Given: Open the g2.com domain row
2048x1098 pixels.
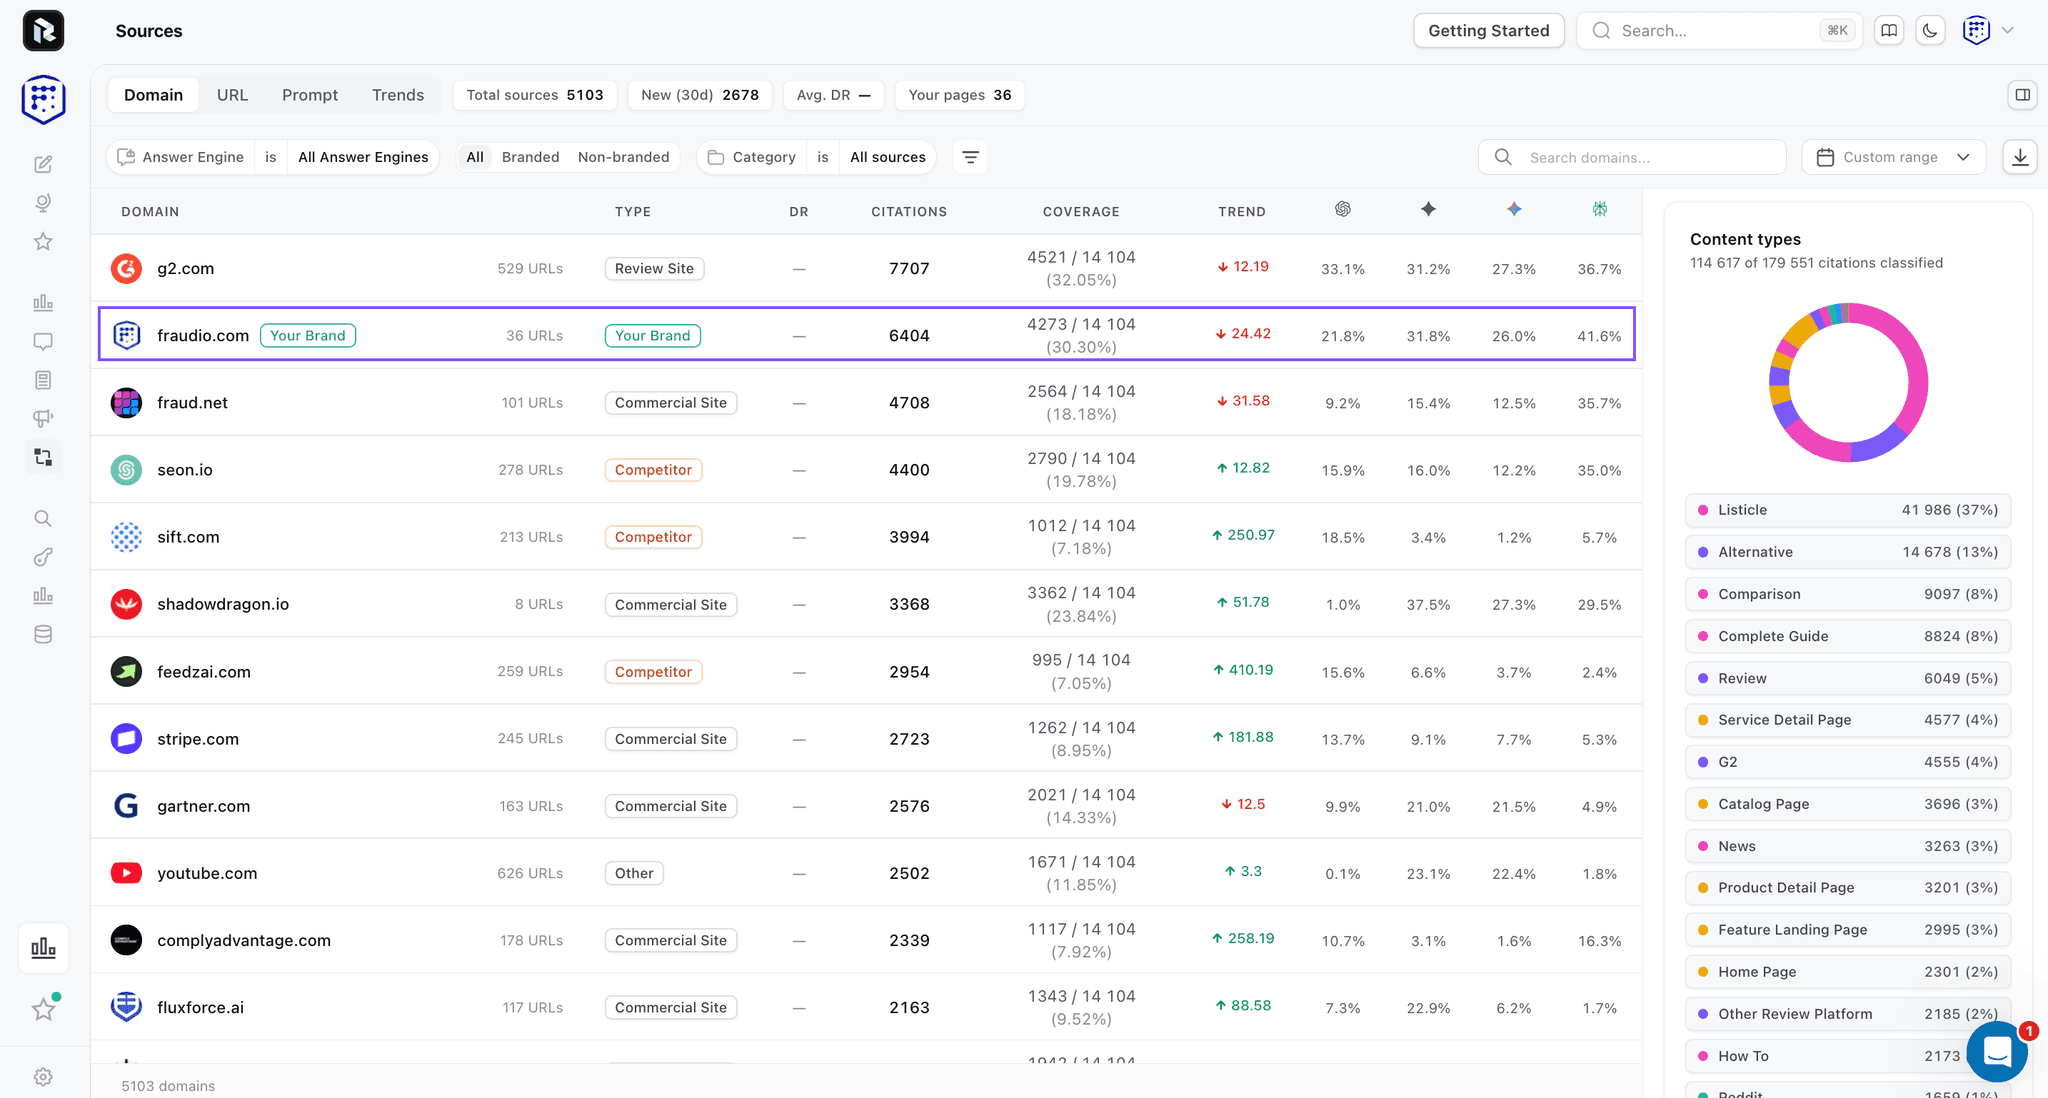Looking at the screenshot, I should click(866, 268).
